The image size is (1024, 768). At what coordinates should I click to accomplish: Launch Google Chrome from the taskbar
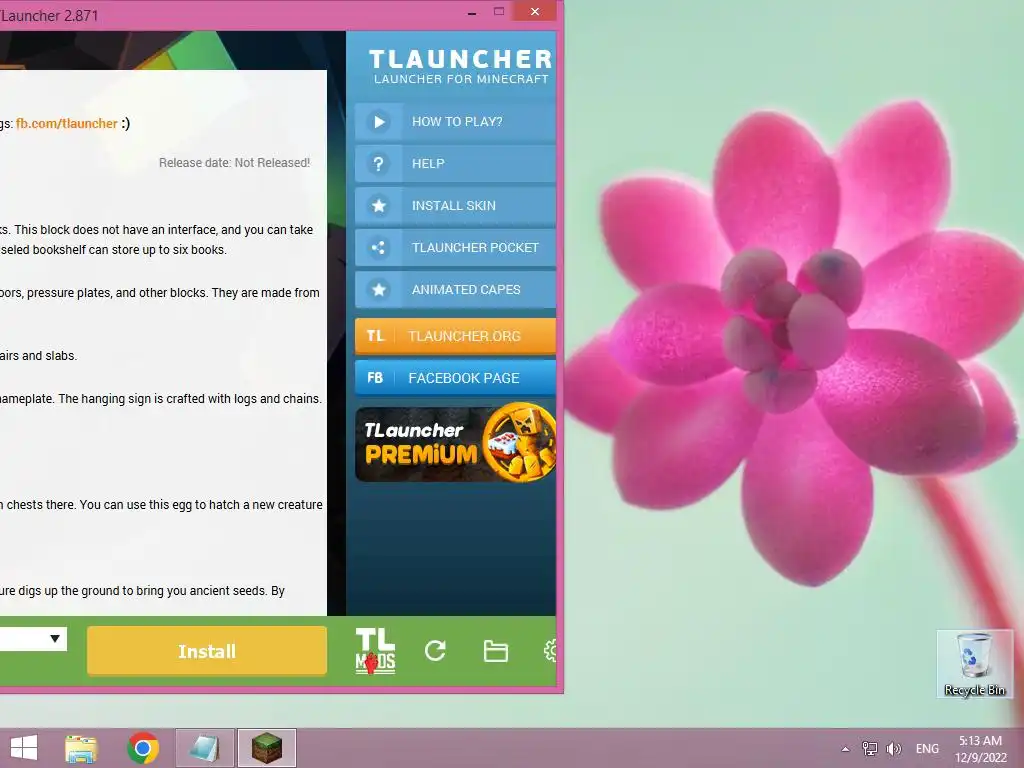click(x=143, y=748)
